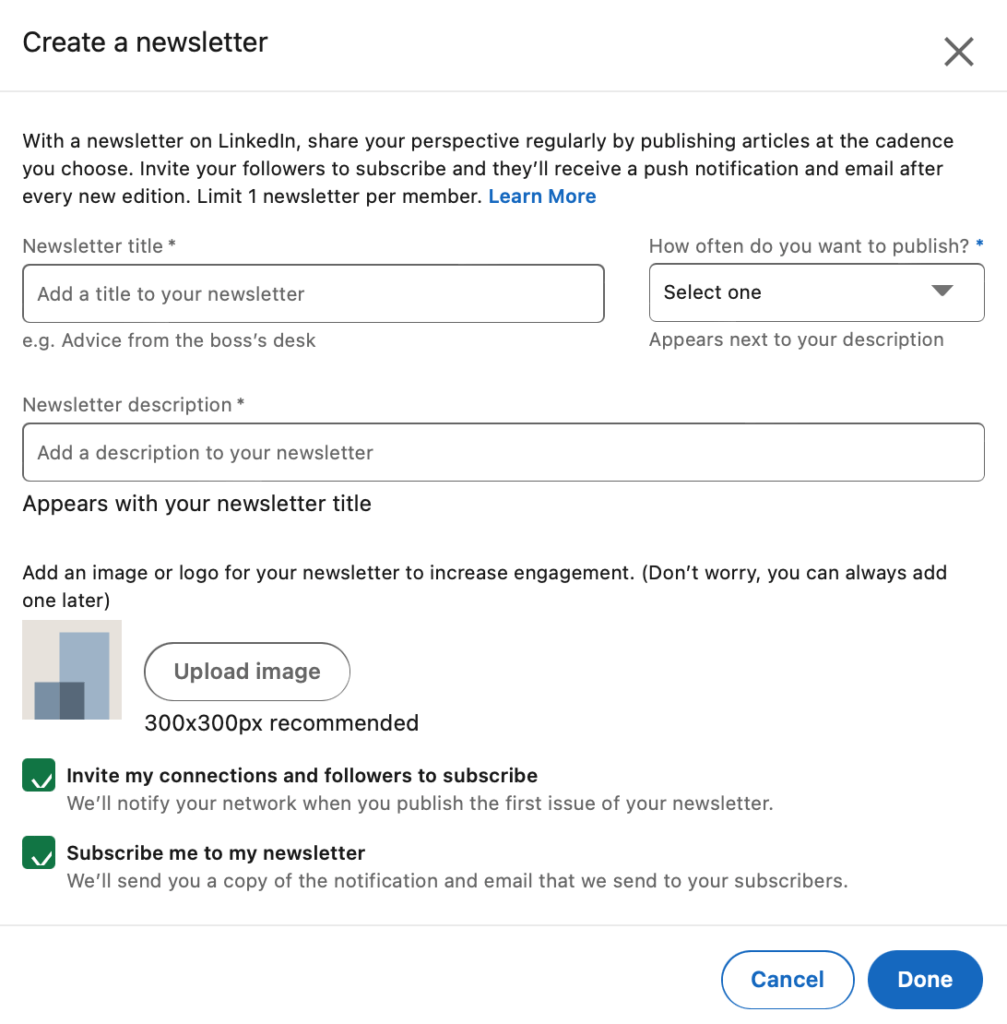Uncheck Invite my connections and followers checkbox

pos(39,775)
